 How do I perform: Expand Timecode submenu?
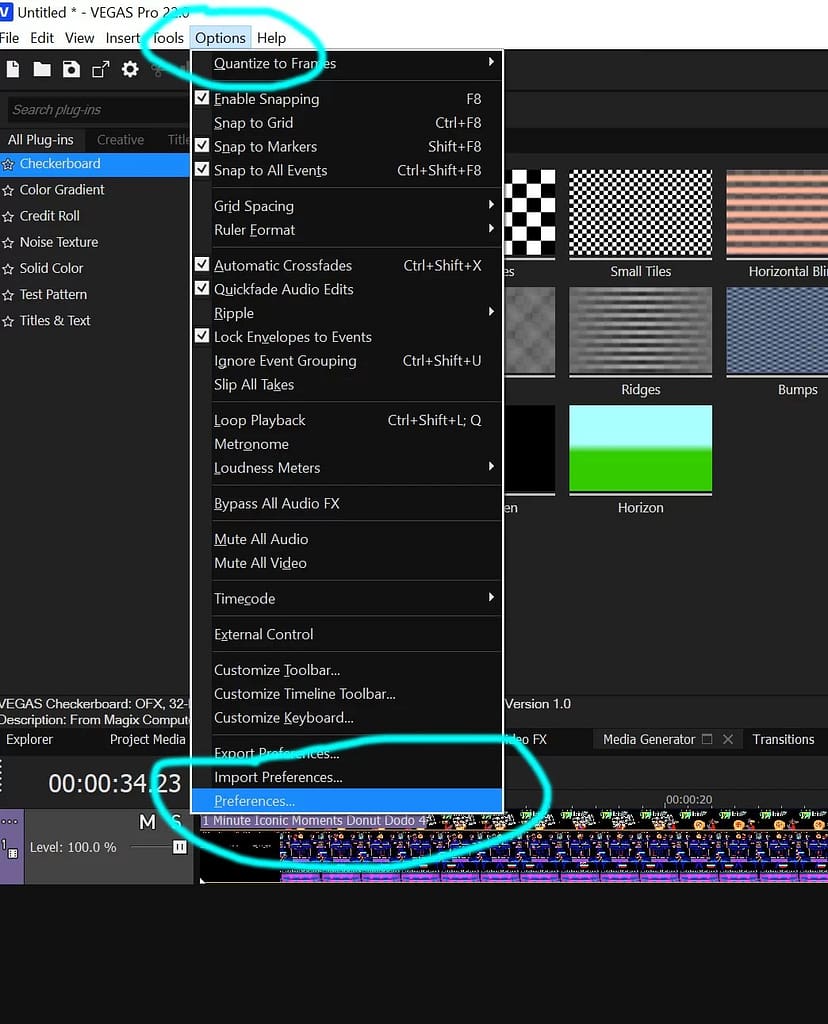(x=347, y=598)
